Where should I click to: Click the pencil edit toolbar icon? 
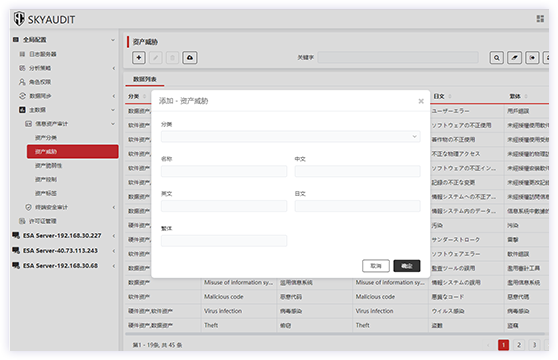pos(156,57)
